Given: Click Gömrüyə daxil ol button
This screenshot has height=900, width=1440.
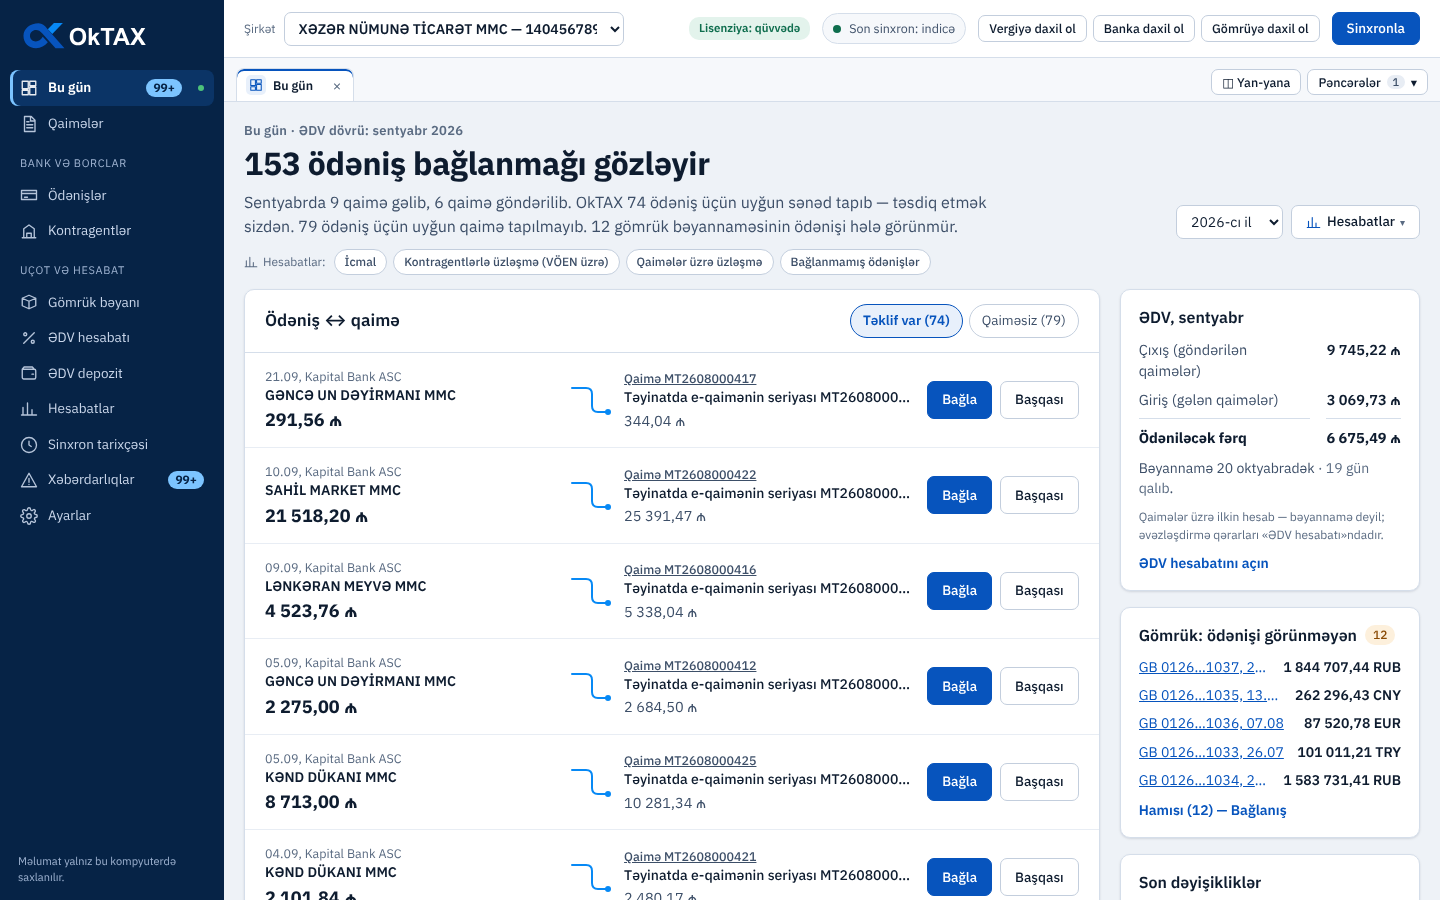Looking at the screenshot, I should click(1260, 29).
